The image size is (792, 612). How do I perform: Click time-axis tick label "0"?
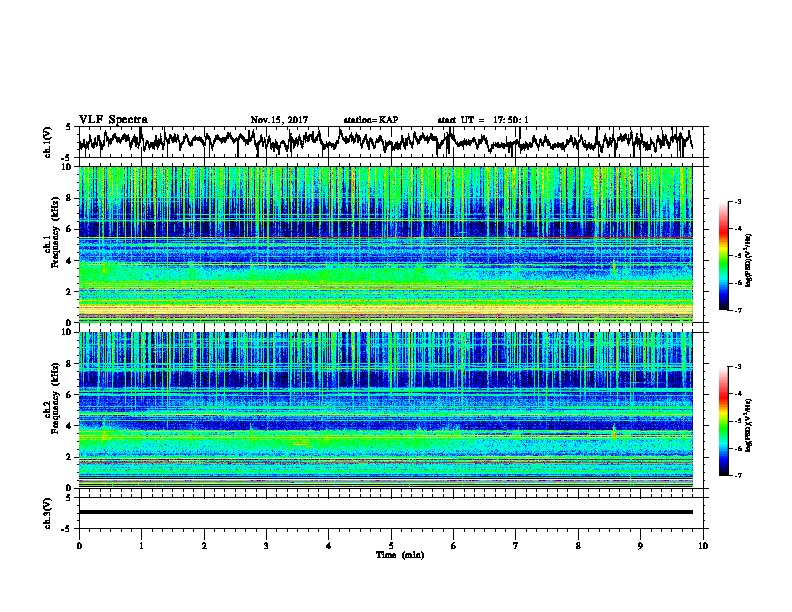[79, 546]
